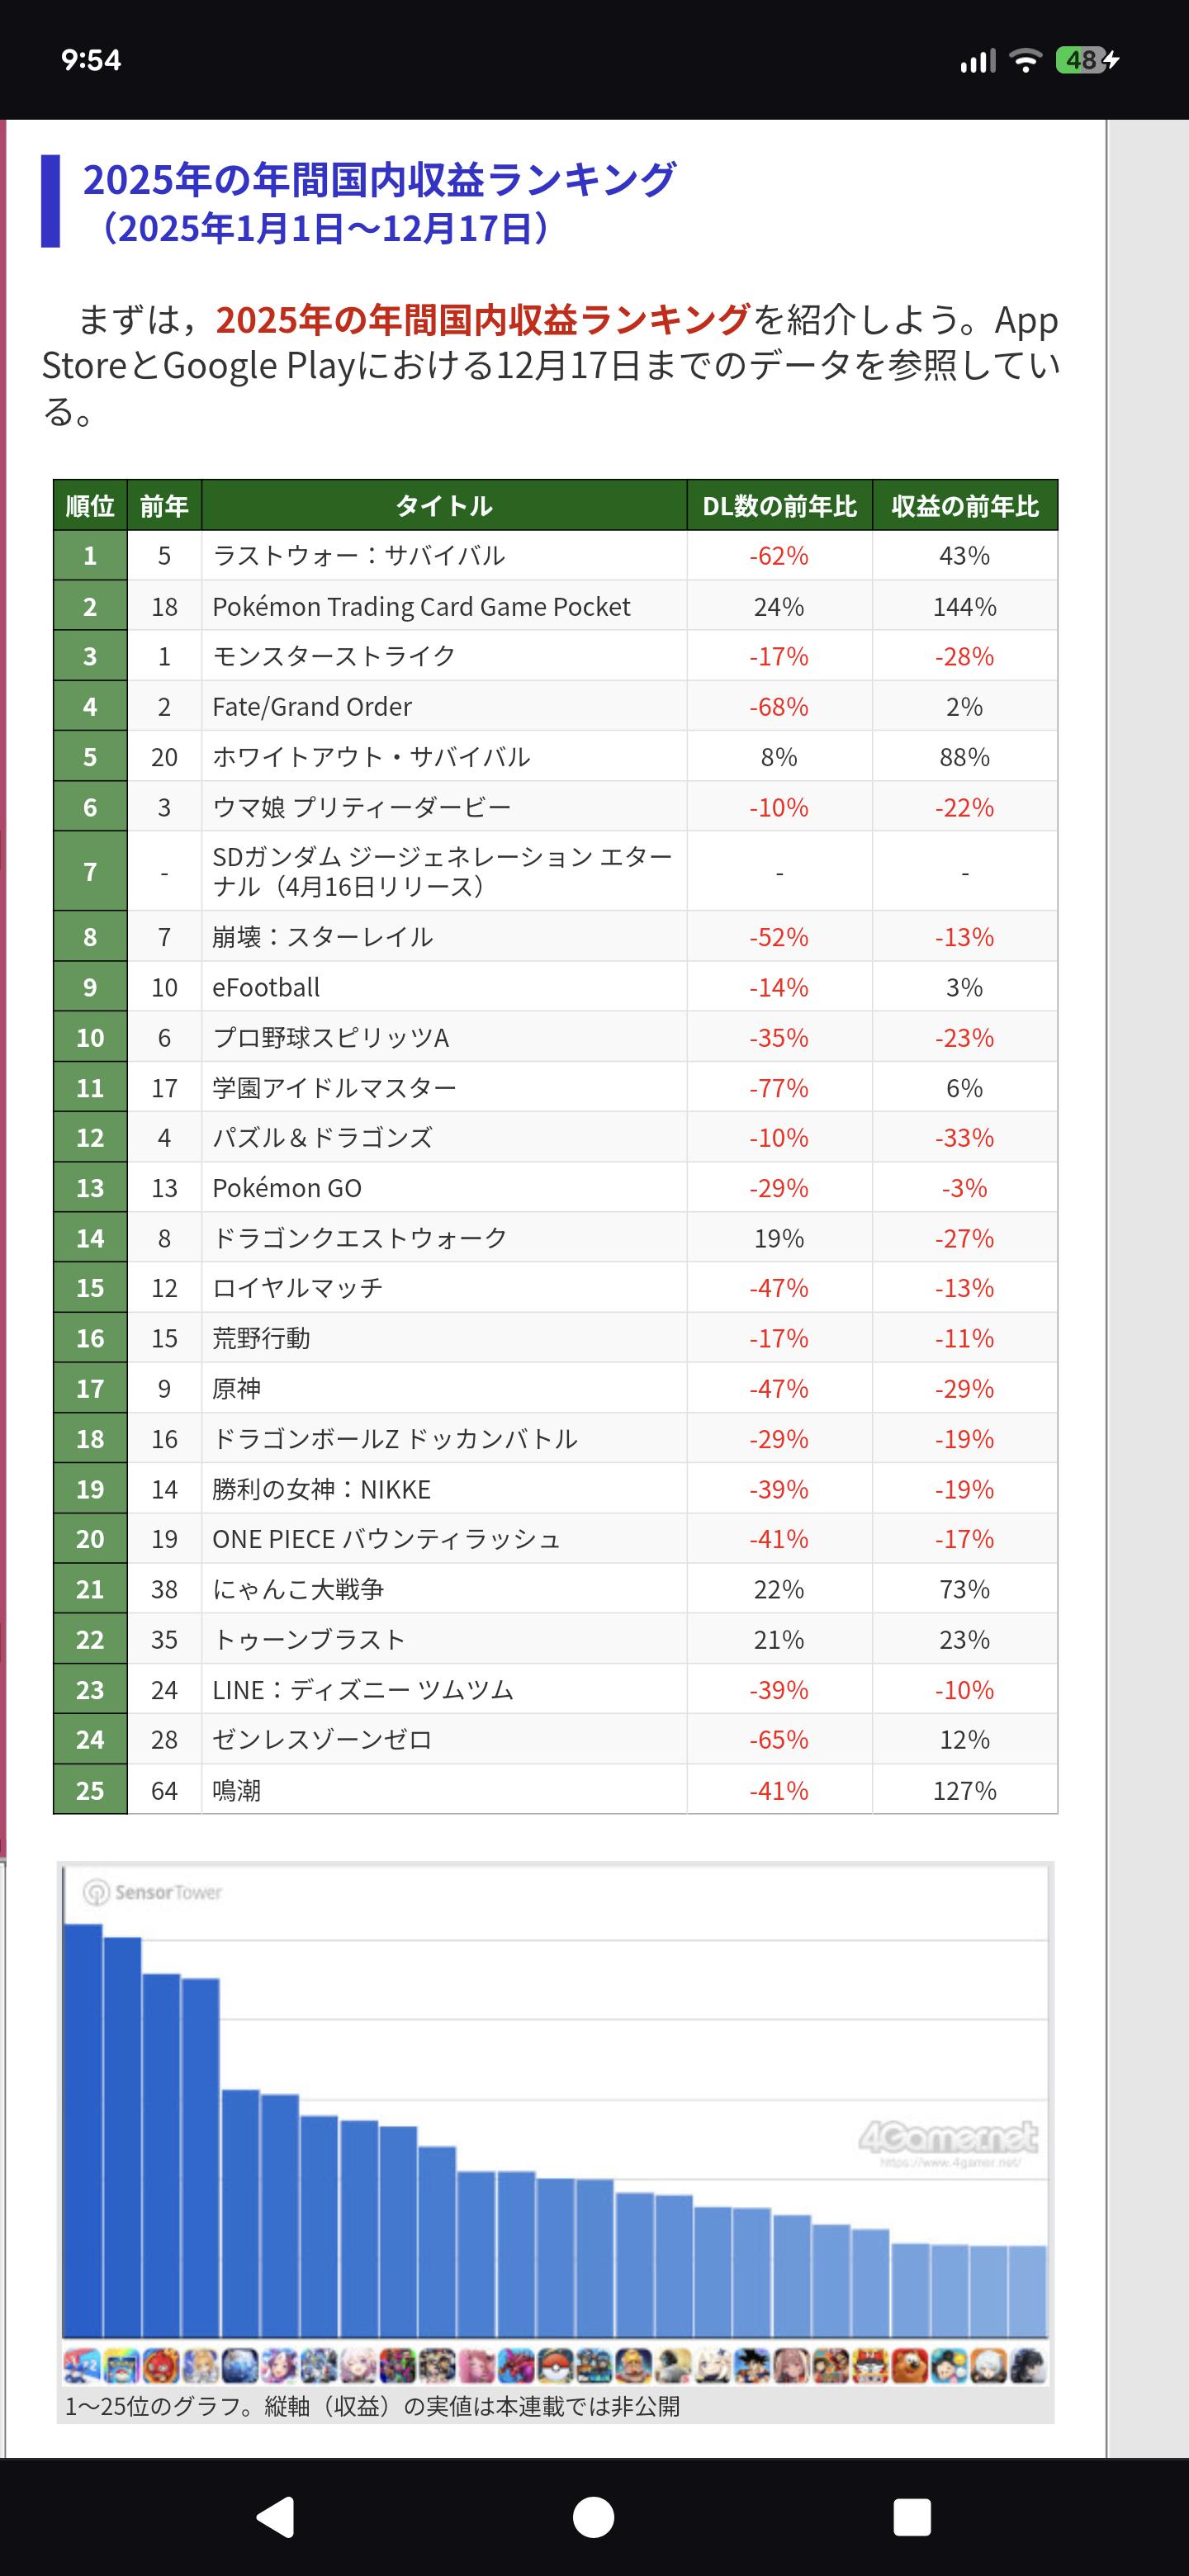Tap the Tsum Tsum Mickey icon below the graph

950,2365
